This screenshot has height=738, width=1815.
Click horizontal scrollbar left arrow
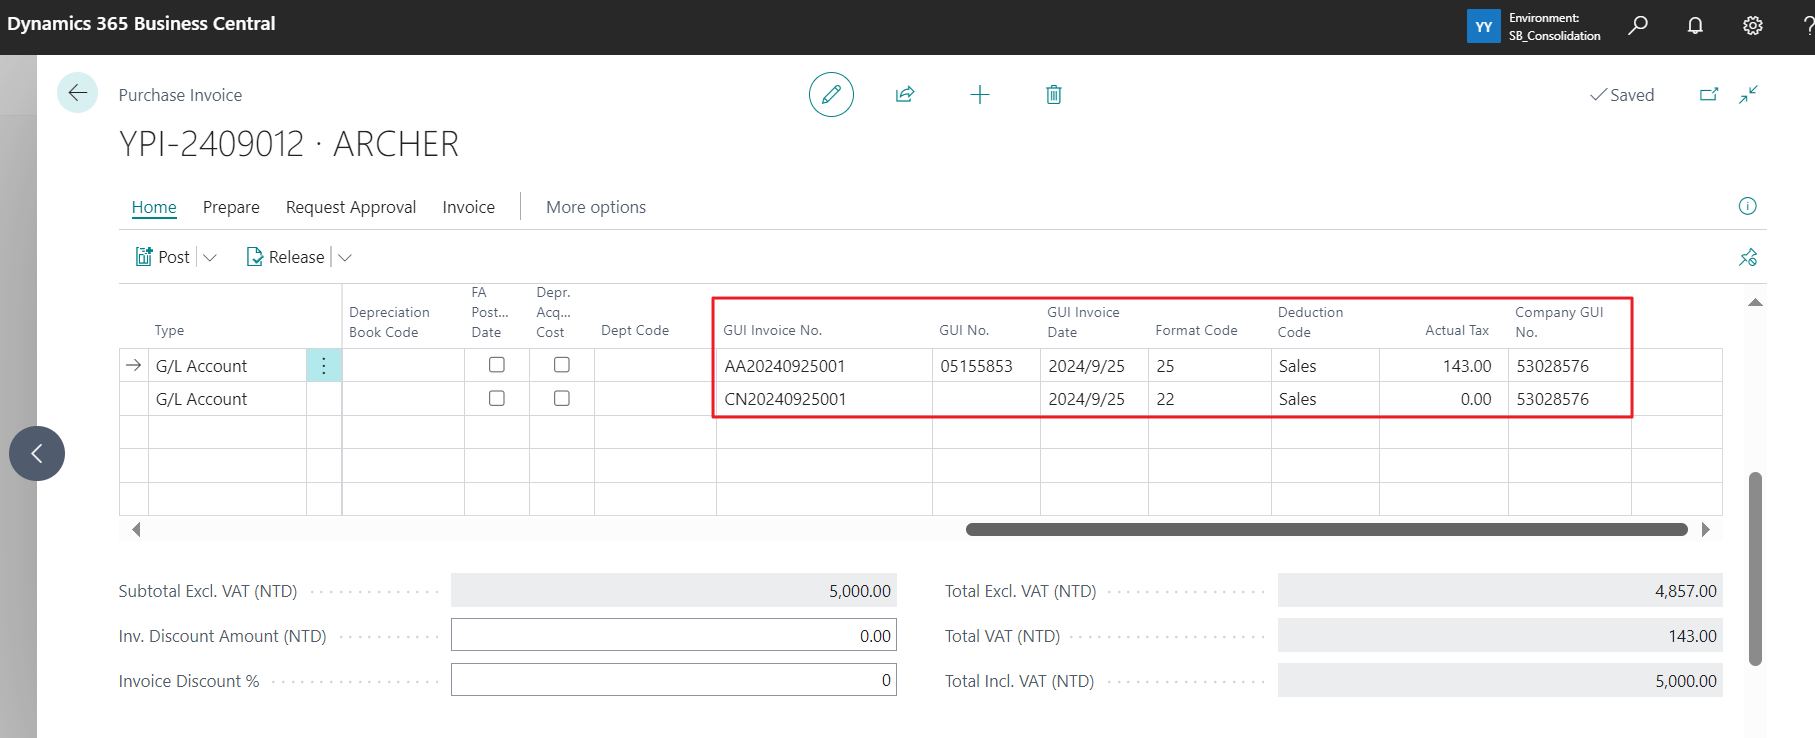point(136,529)
